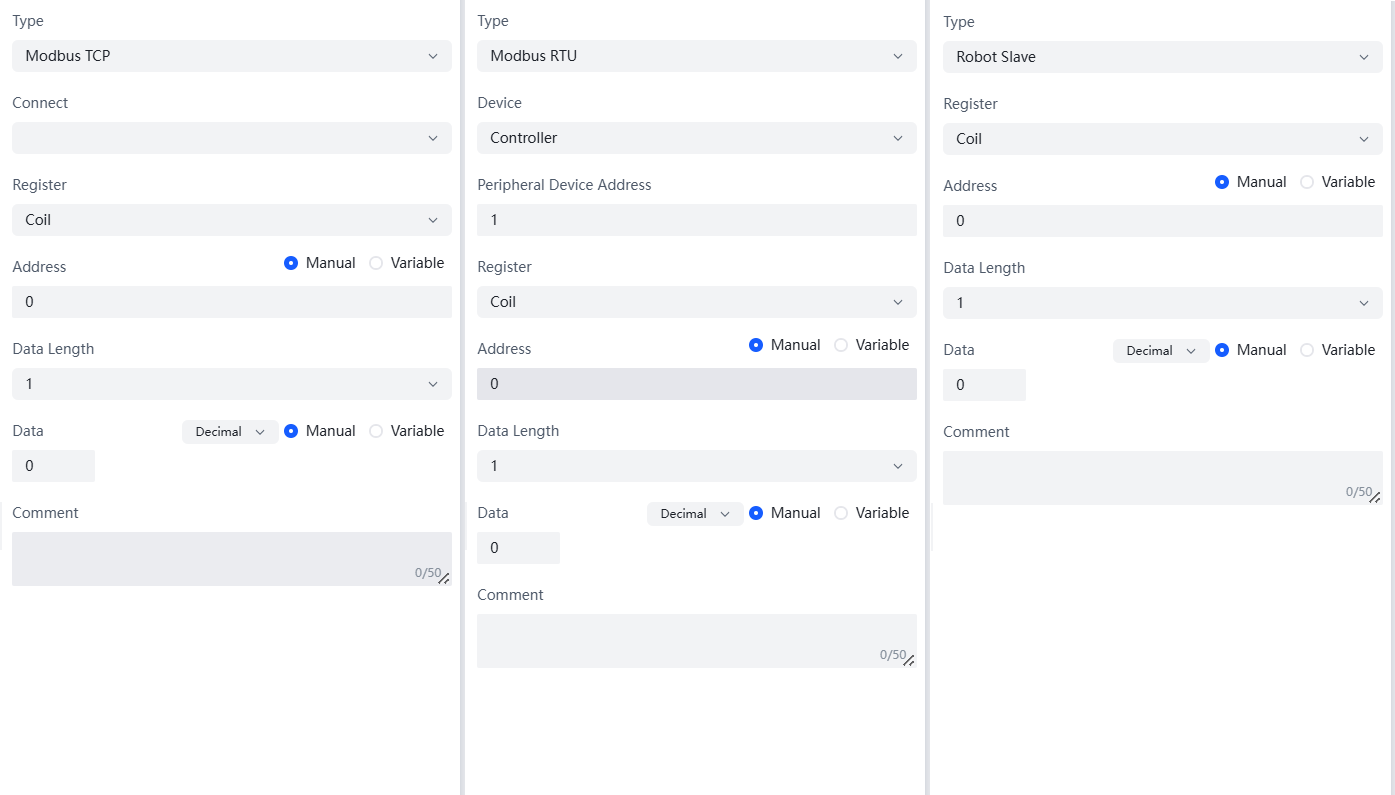1395x795 pixels.
Task: Click chevron arrow of Modbus TCP Register dropdown
Action: pyautogui.click(x=433, y=220)
